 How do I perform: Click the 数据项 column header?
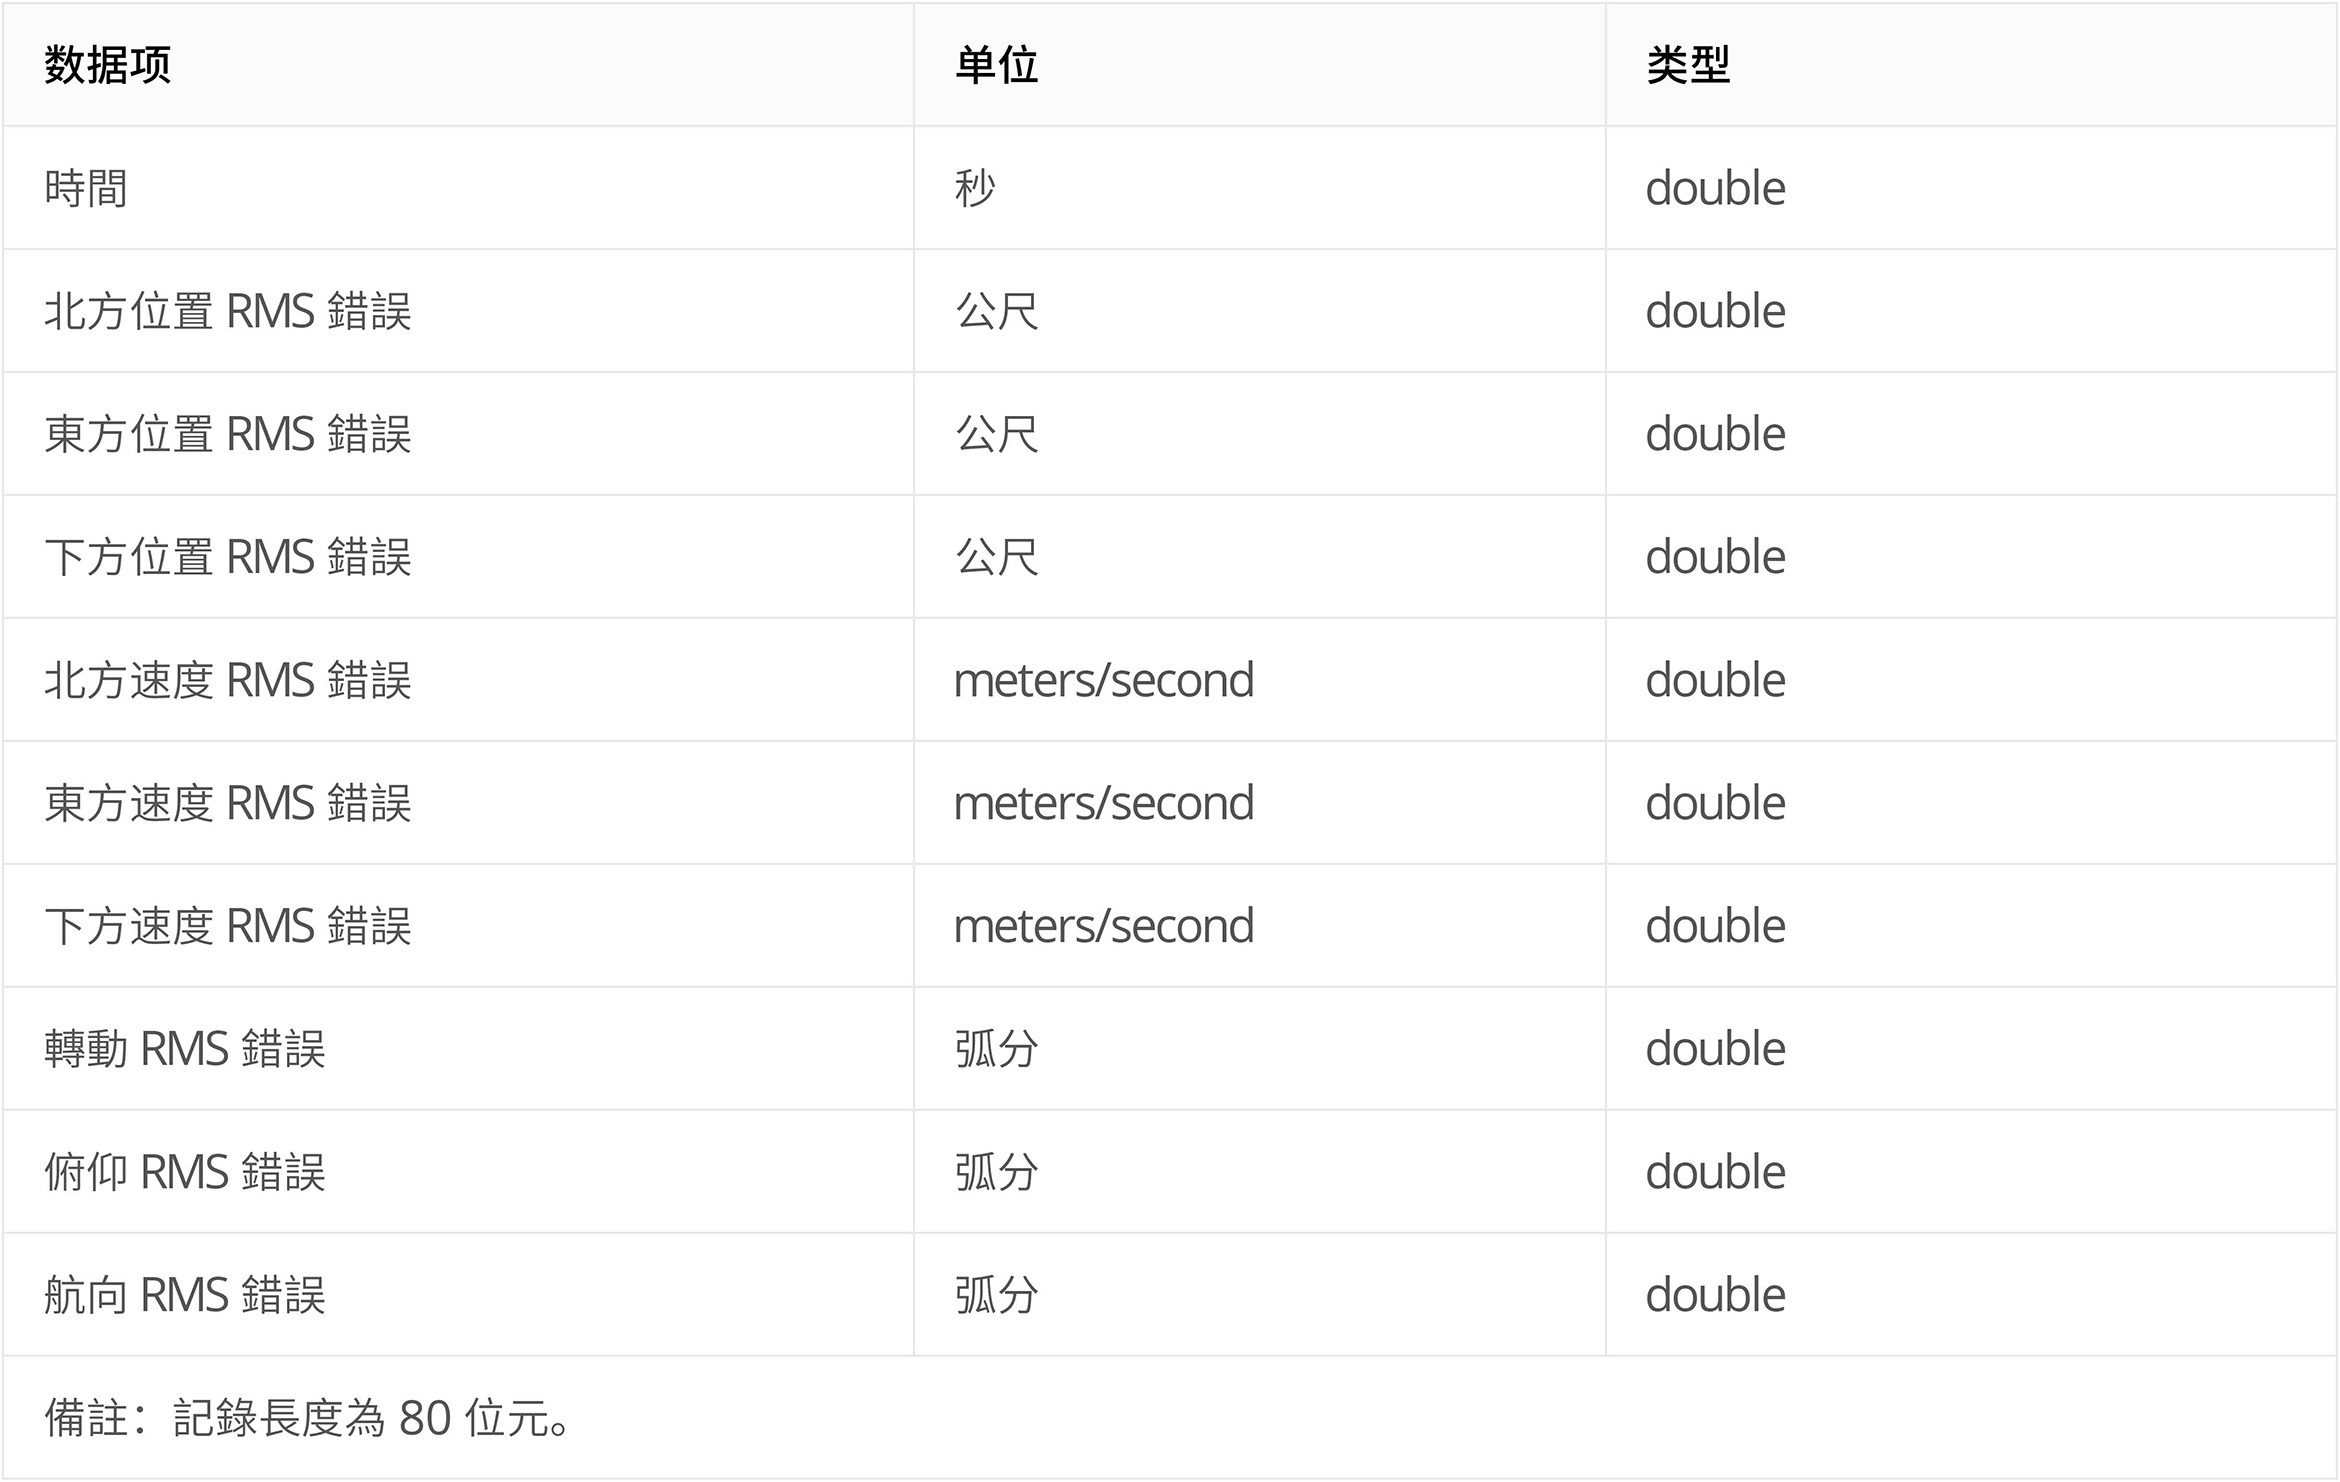[x=107, y=65]
